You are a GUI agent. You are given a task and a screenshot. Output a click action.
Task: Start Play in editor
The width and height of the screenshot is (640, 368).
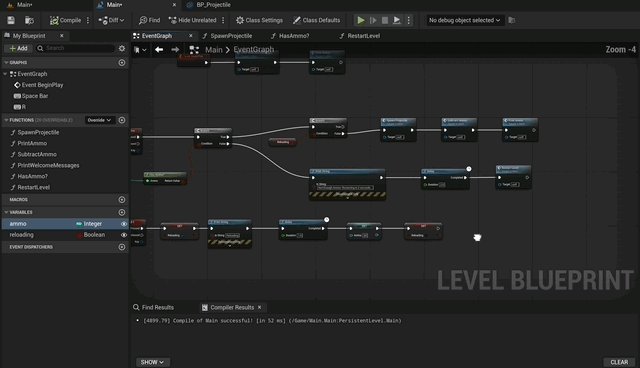(360, 20)
